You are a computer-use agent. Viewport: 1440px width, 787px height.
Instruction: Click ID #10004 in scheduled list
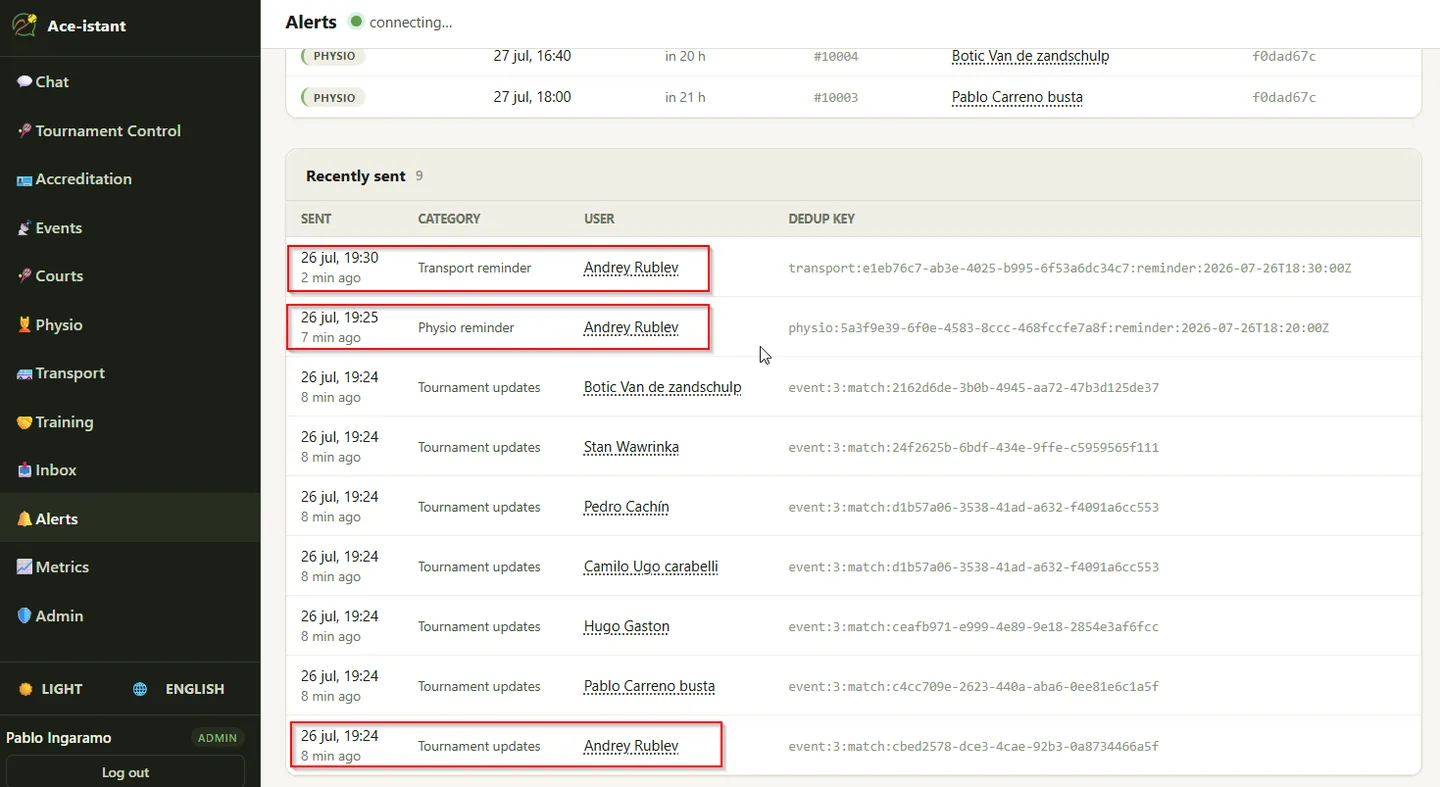835,57
